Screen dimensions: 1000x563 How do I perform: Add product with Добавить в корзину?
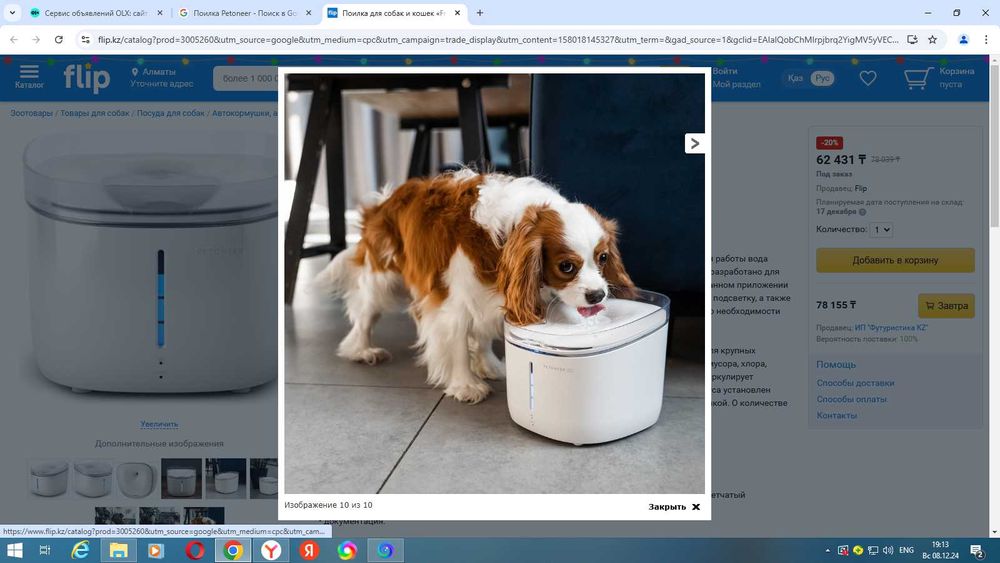click(895, 260)
